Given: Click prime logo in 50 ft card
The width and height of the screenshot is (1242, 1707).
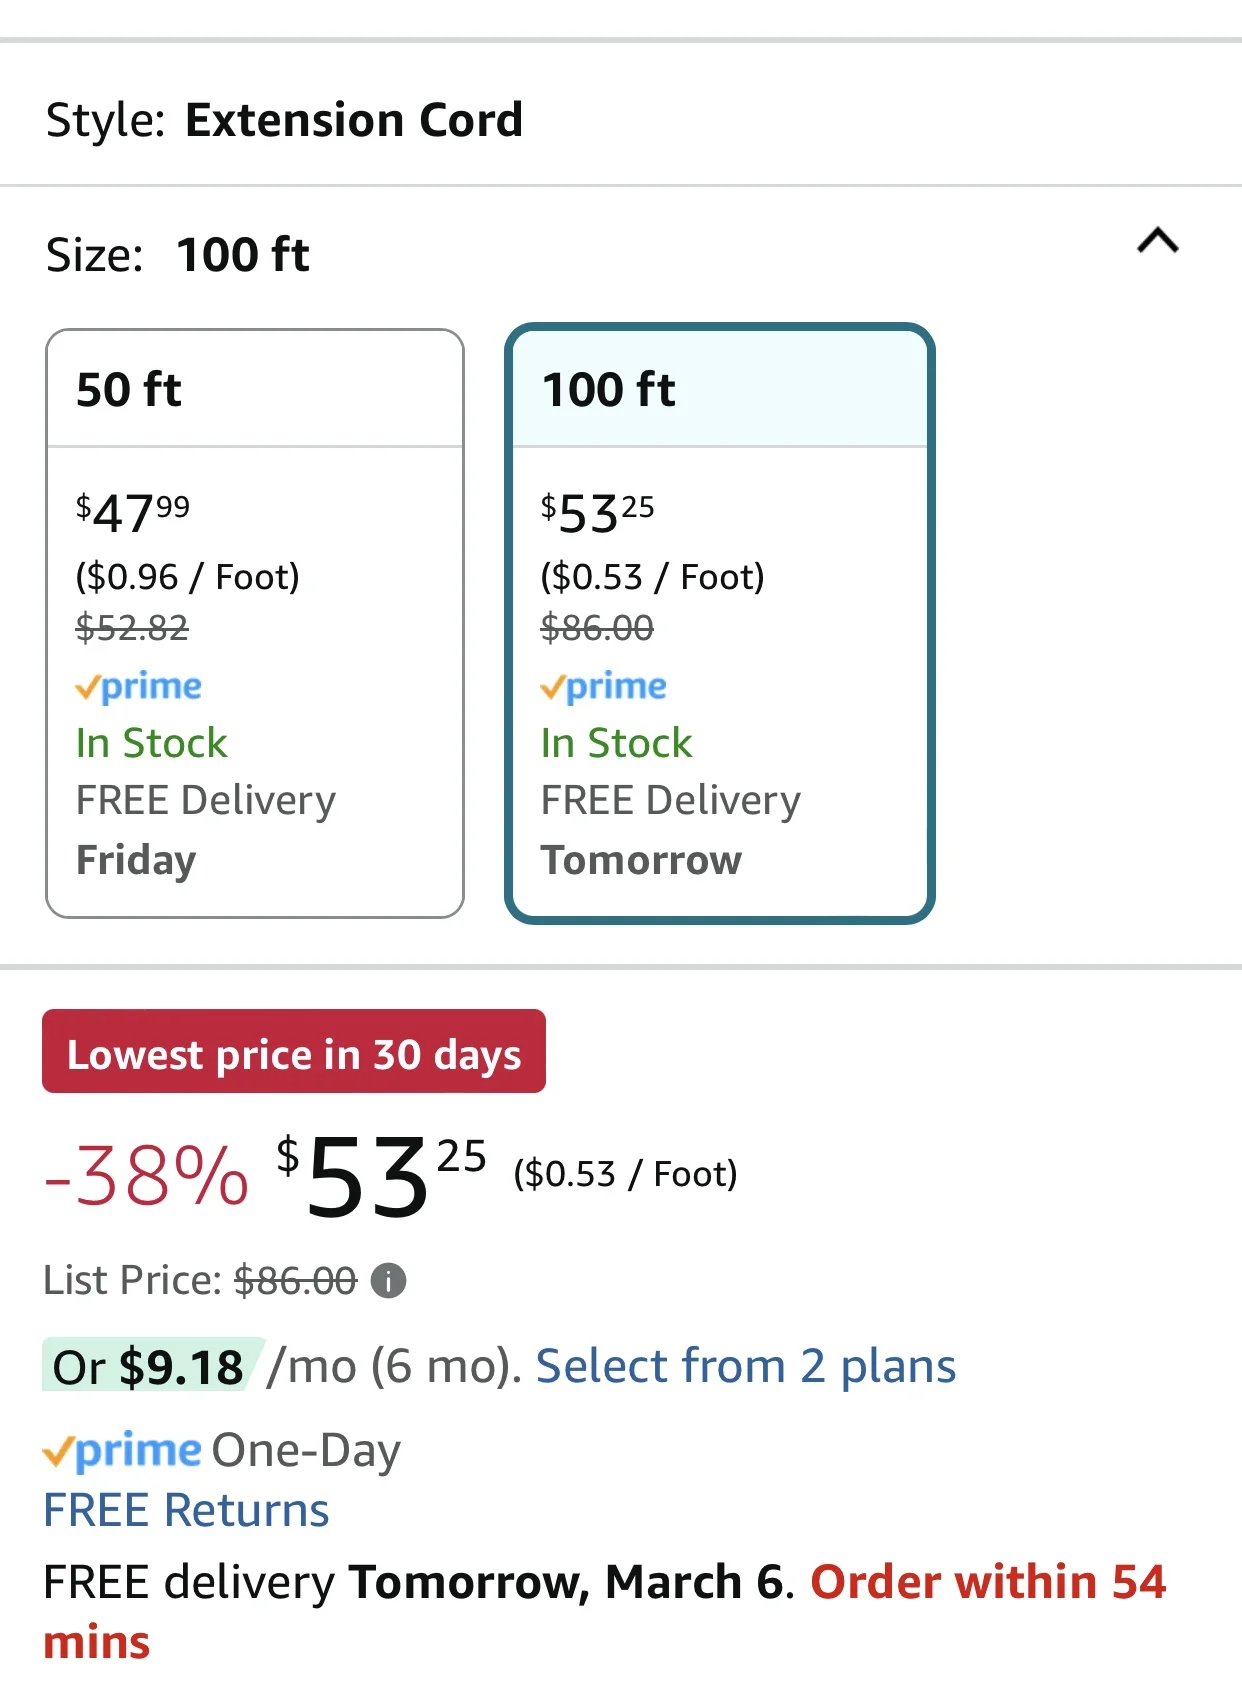Looking at the screenshot, I should click(x=139, y=686).
